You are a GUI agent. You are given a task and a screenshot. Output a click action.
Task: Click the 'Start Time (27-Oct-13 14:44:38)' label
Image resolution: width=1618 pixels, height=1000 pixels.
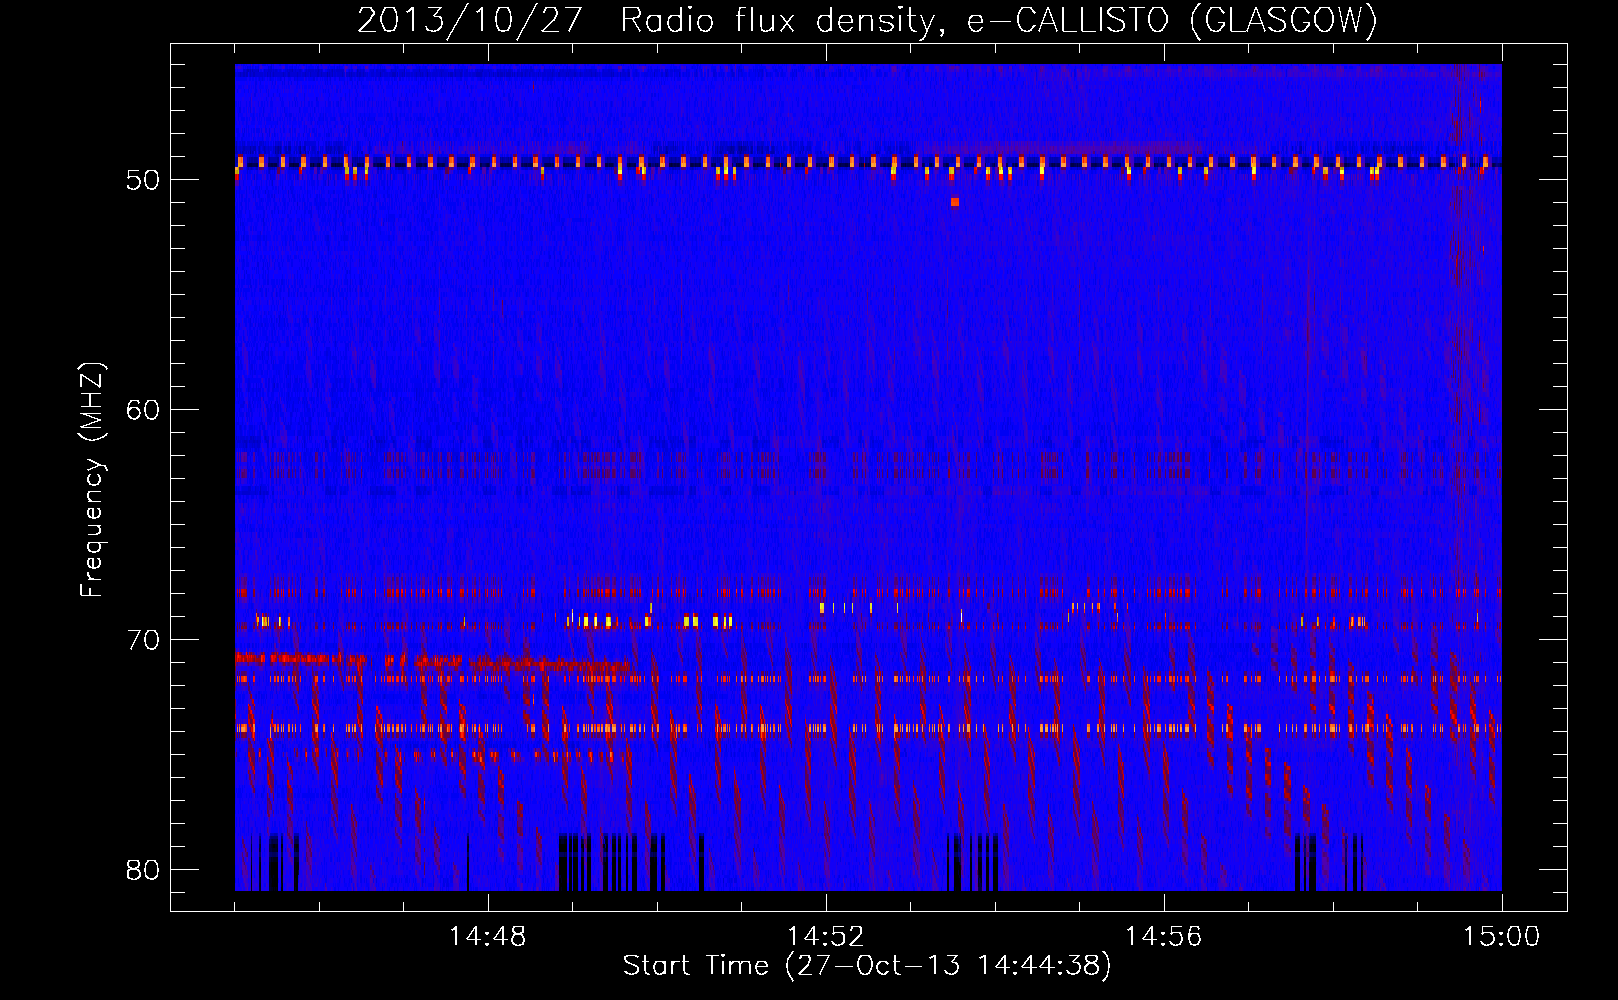(x=867, y=966)
